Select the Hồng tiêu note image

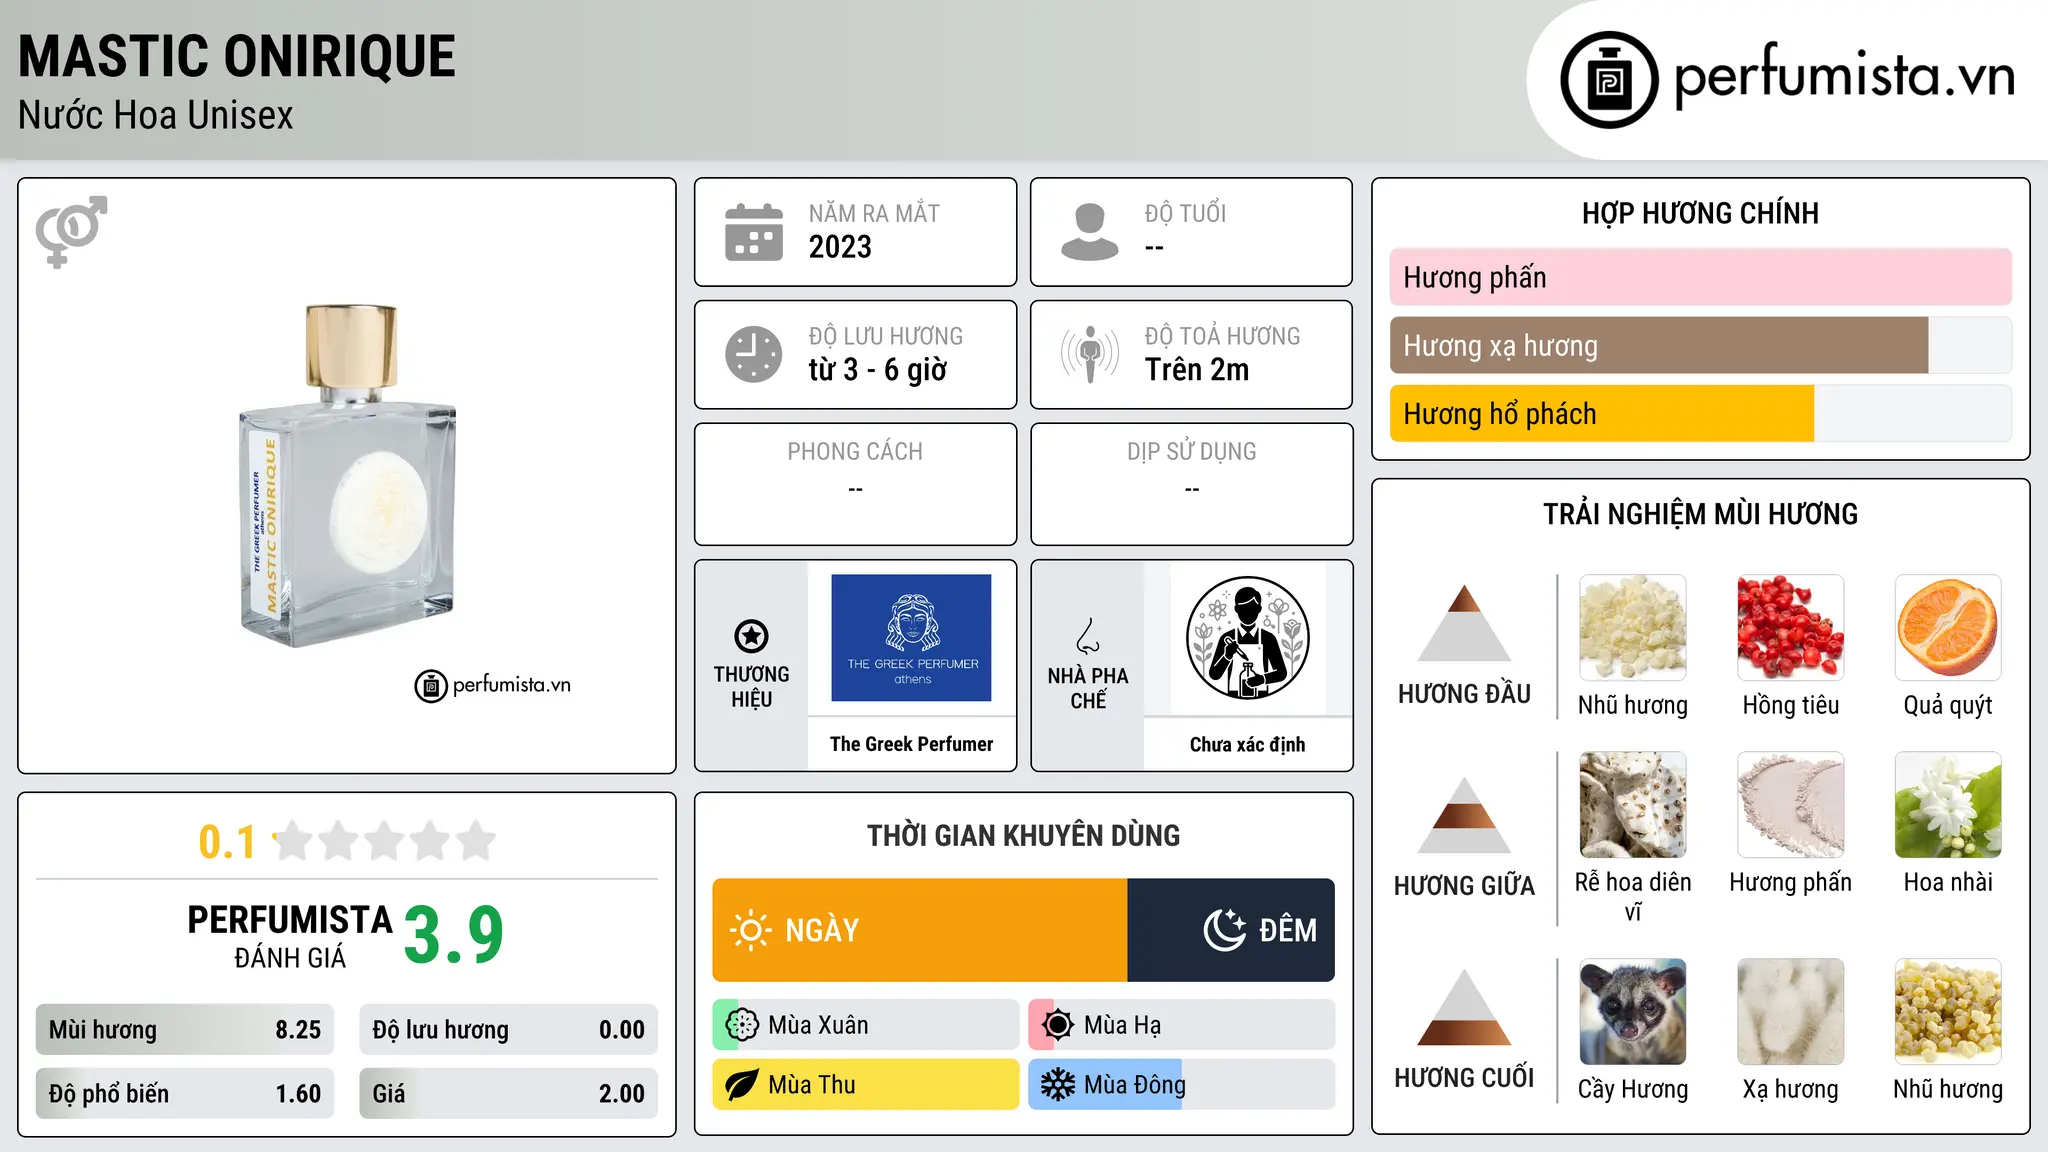coord(1791,628)
